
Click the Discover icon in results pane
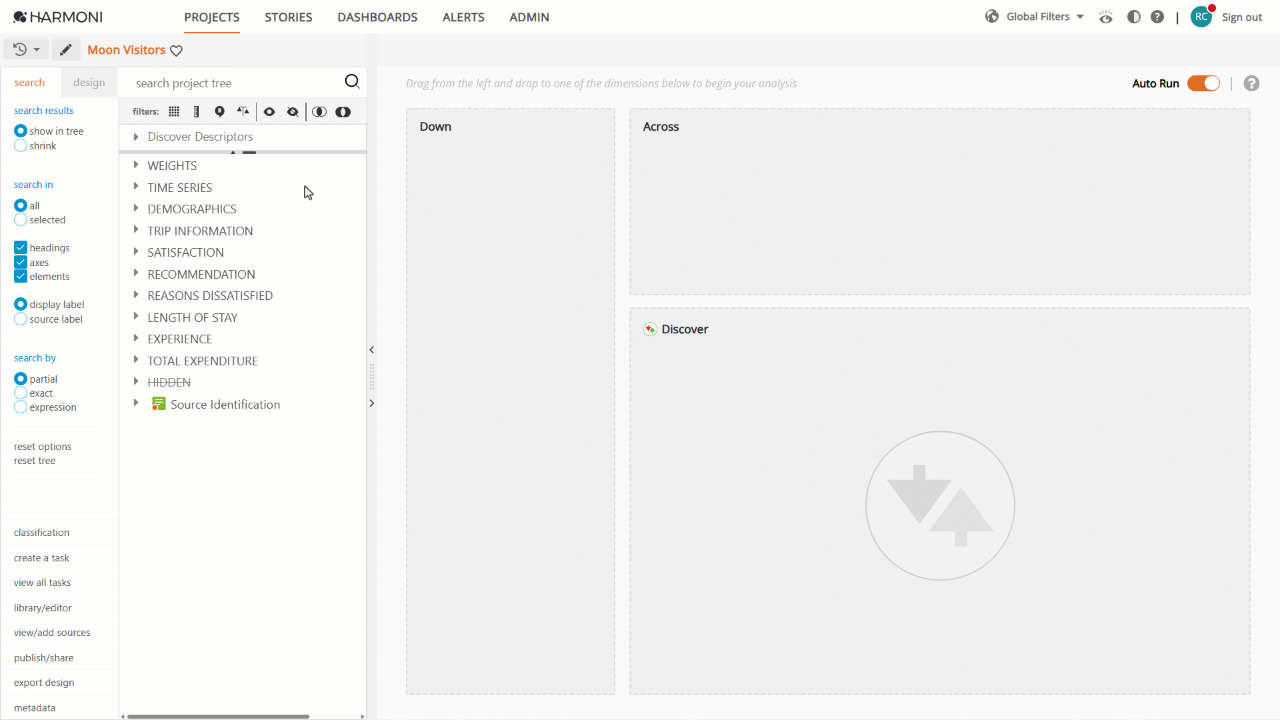click(650, 329)
